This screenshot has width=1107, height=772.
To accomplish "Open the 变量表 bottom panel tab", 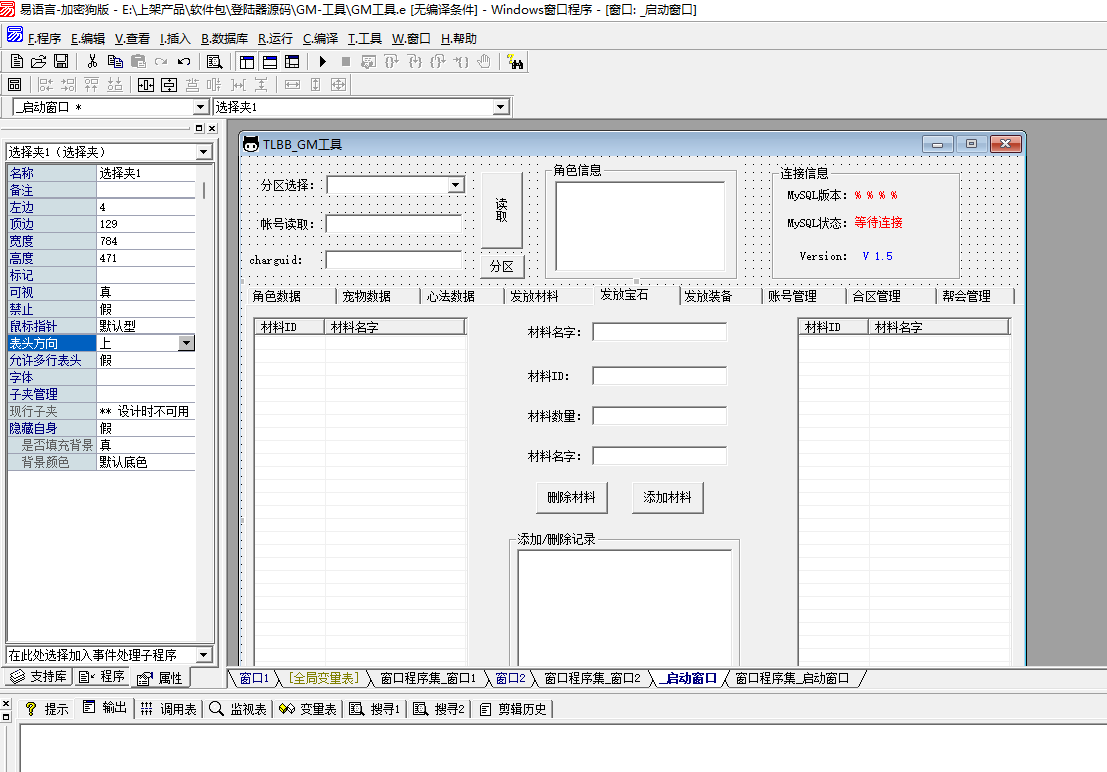I will [310, 709].
